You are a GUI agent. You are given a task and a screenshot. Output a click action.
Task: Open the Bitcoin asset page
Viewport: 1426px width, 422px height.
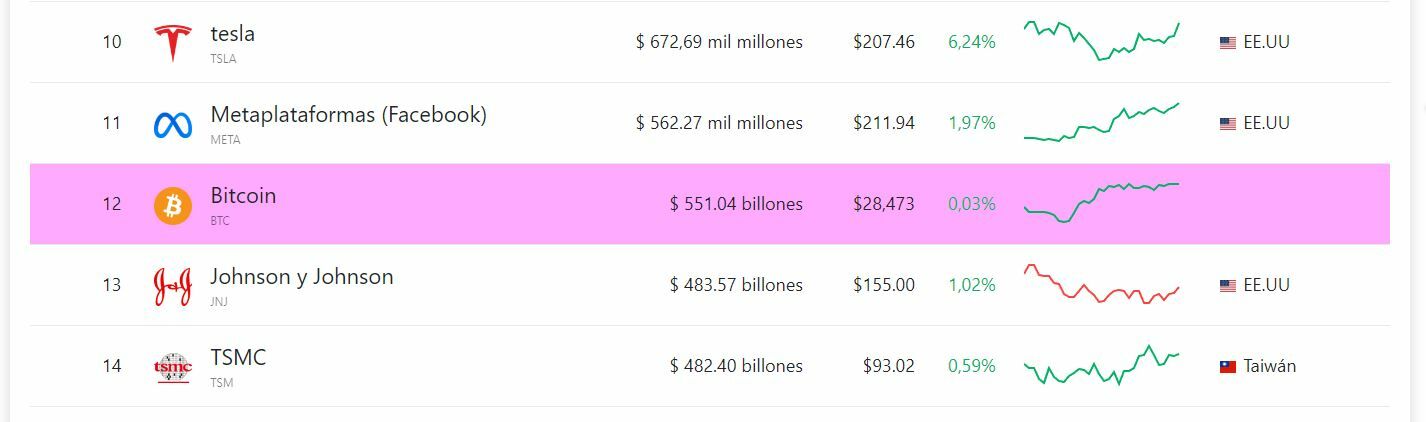(243, 196)
